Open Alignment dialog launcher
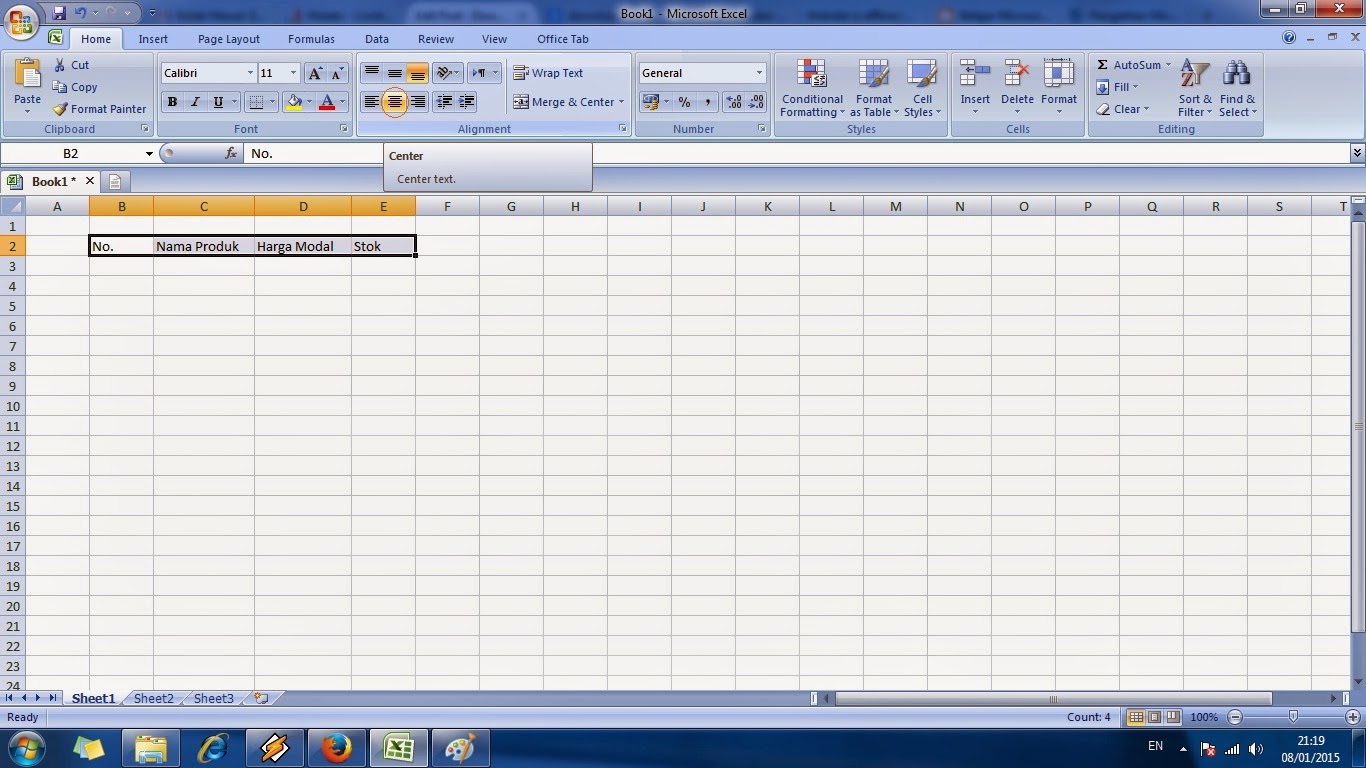 [x=623, y=129]
